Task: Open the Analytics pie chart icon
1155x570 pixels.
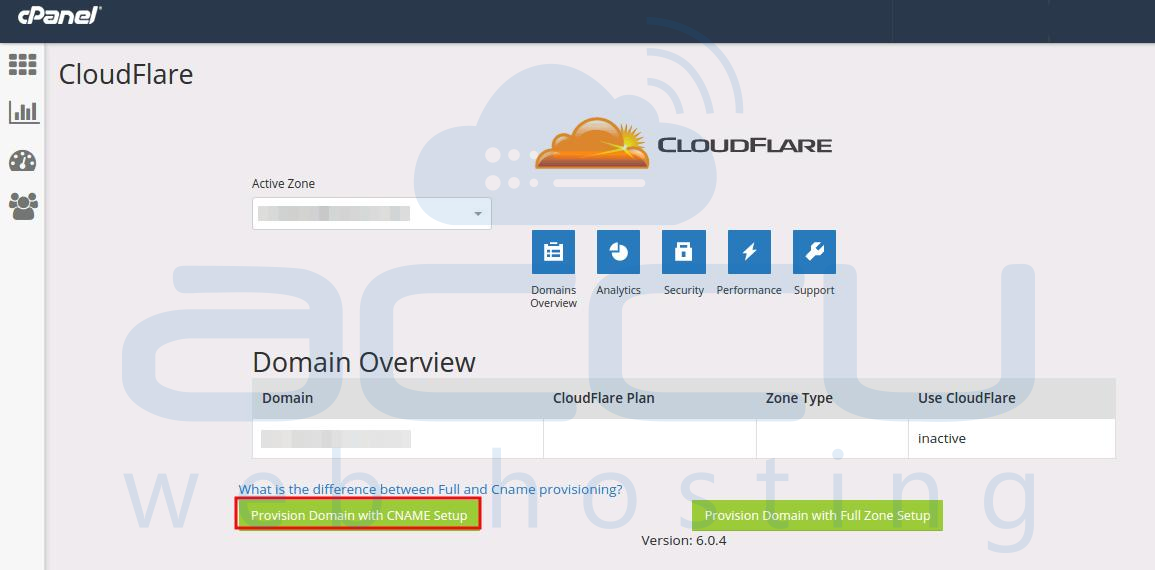Action: (618, 252)
